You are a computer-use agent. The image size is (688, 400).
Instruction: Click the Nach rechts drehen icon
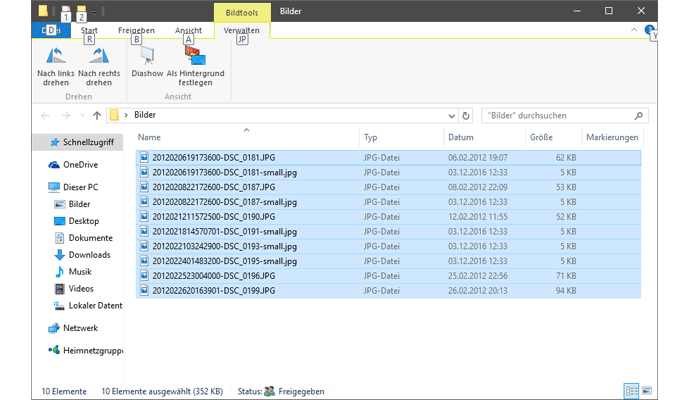pos(98,56)
